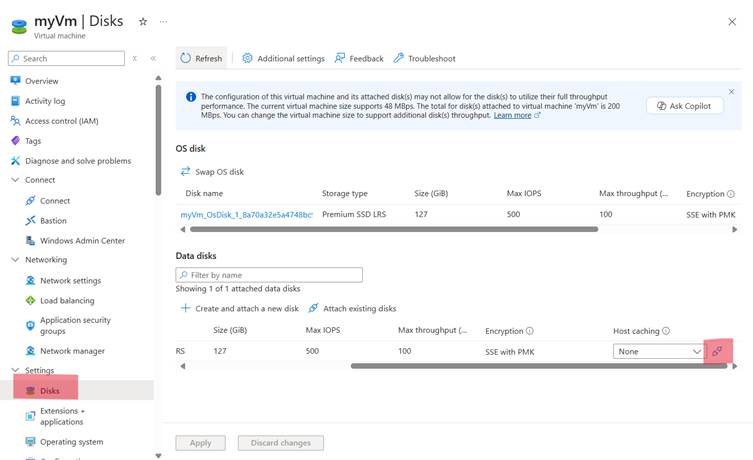Image resolution: width=753 pixels, height=460 pixels.
Task: Collapse the sidebar with double chevron
Action: (x=153, y=59)
